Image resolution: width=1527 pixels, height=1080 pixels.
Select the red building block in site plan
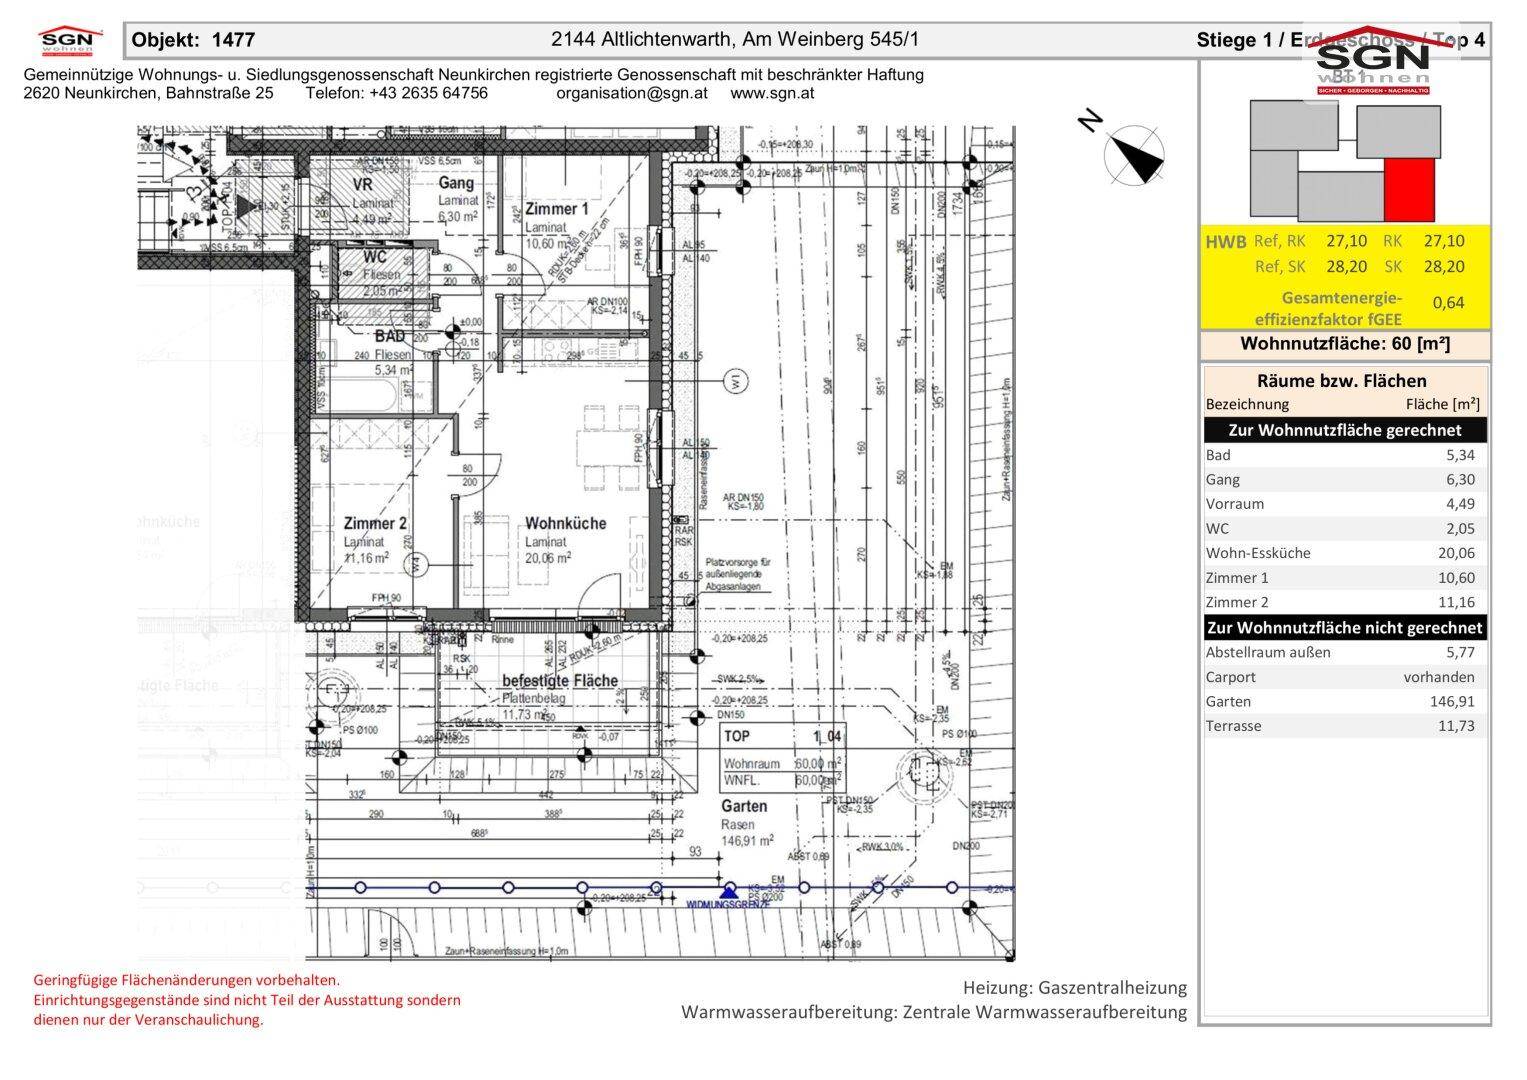[x=1409, y=189]
